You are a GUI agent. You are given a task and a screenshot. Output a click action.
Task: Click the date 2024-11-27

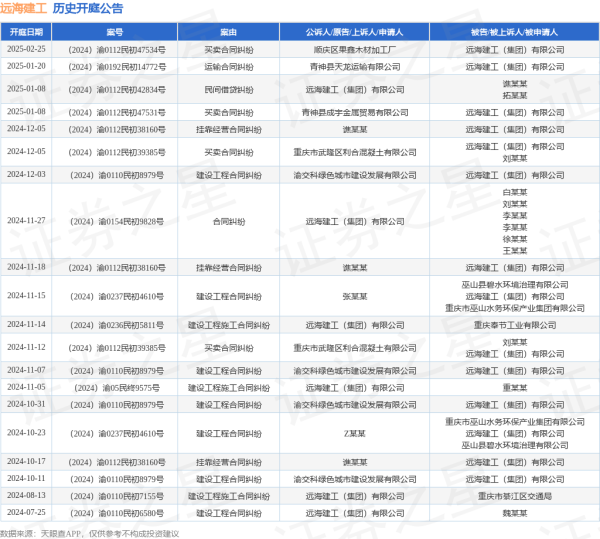[26, 221]
